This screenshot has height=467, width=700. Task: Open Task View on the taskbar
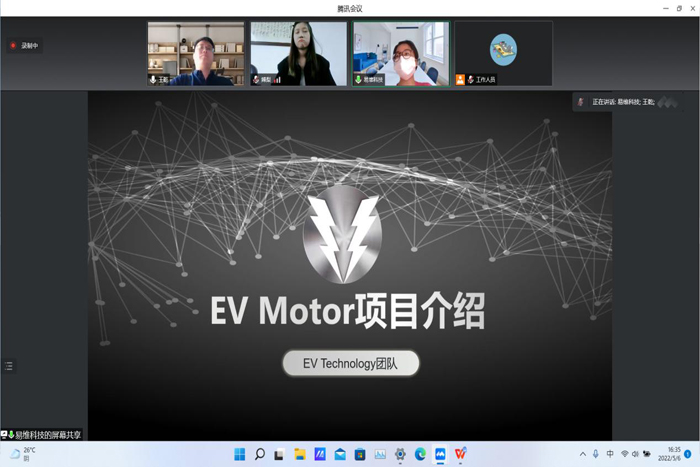coord(279,454)
